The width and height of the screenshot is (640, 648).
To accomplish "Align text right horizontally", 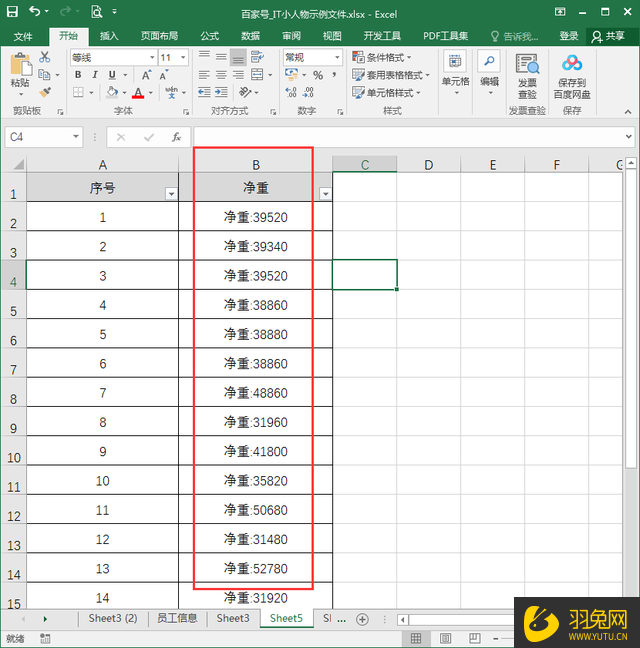I will (x=238, y=75).
